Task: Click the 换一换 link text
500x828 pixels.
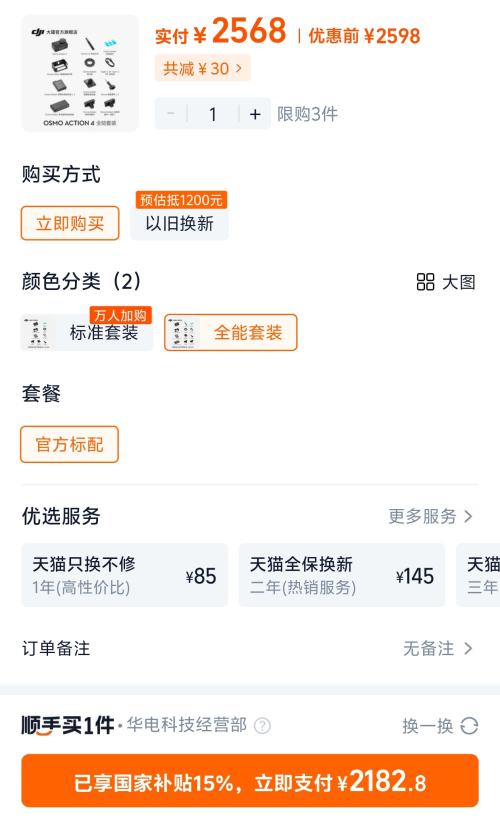Action: click(x=428, y=726)
